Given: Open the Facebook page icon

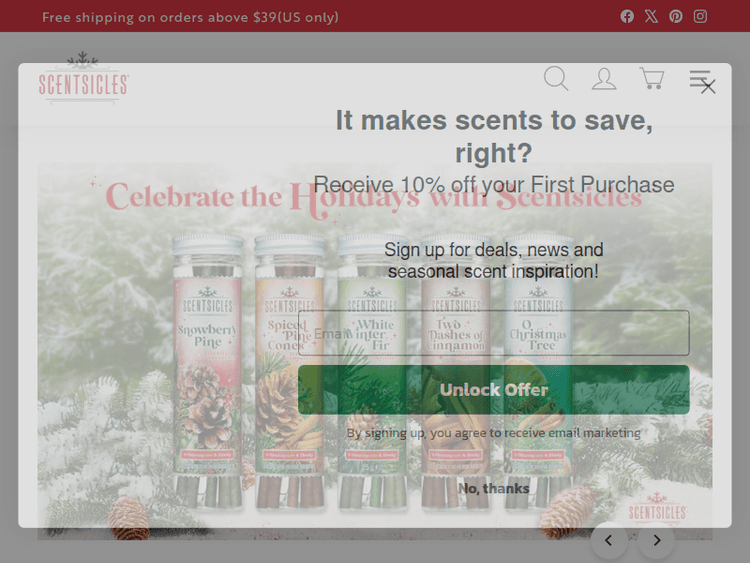Looking at the screenshot, I should pos(627,17).
